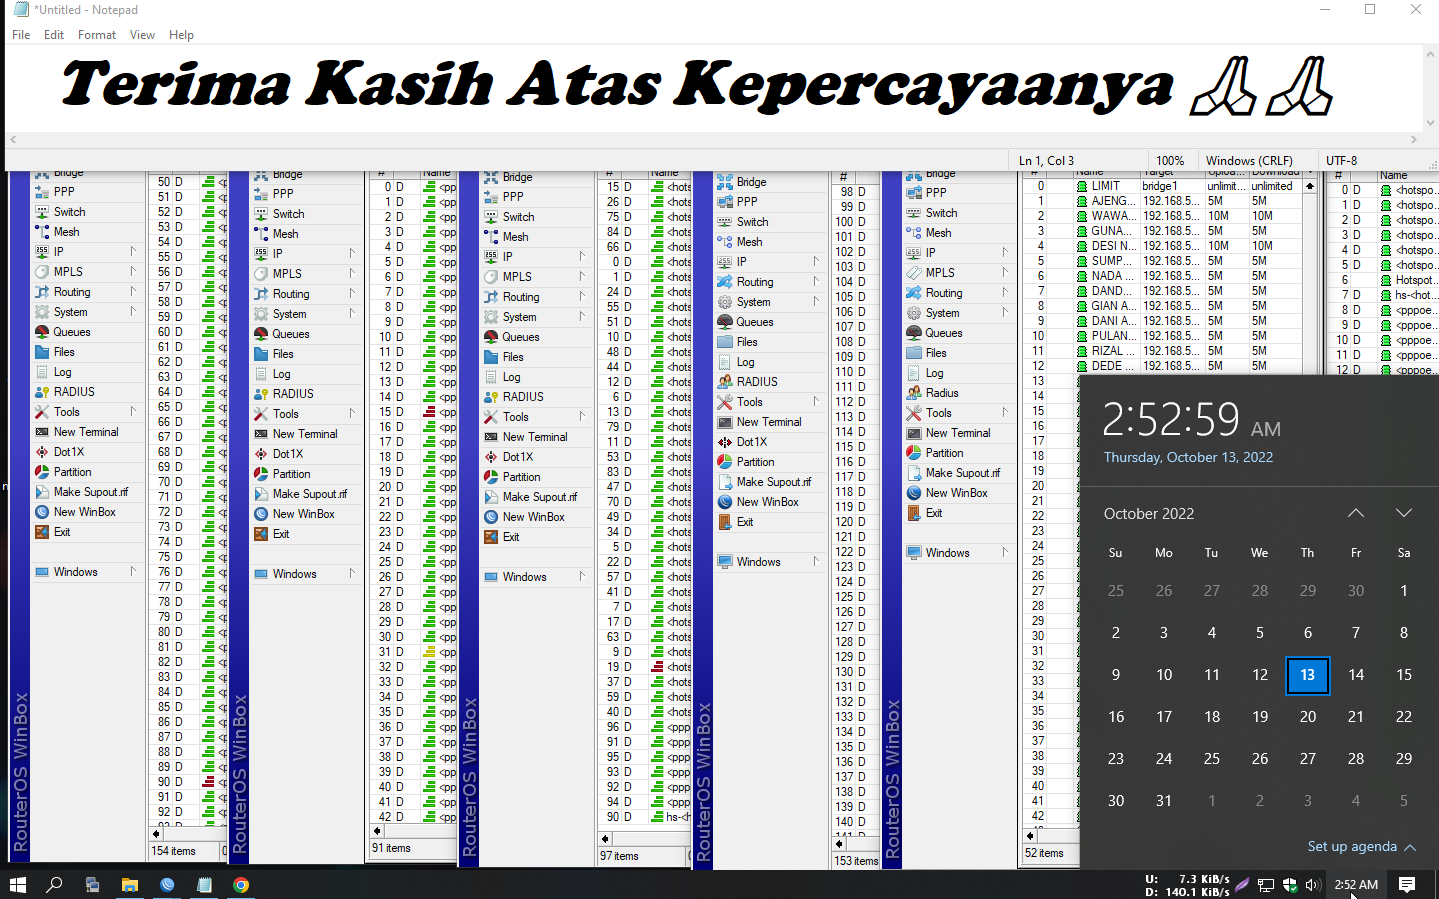The image size is (1439, 899).
Task: Open New Terminal in the 154-items WinBox
Action: pyautogui.click(x=86, y=432)
